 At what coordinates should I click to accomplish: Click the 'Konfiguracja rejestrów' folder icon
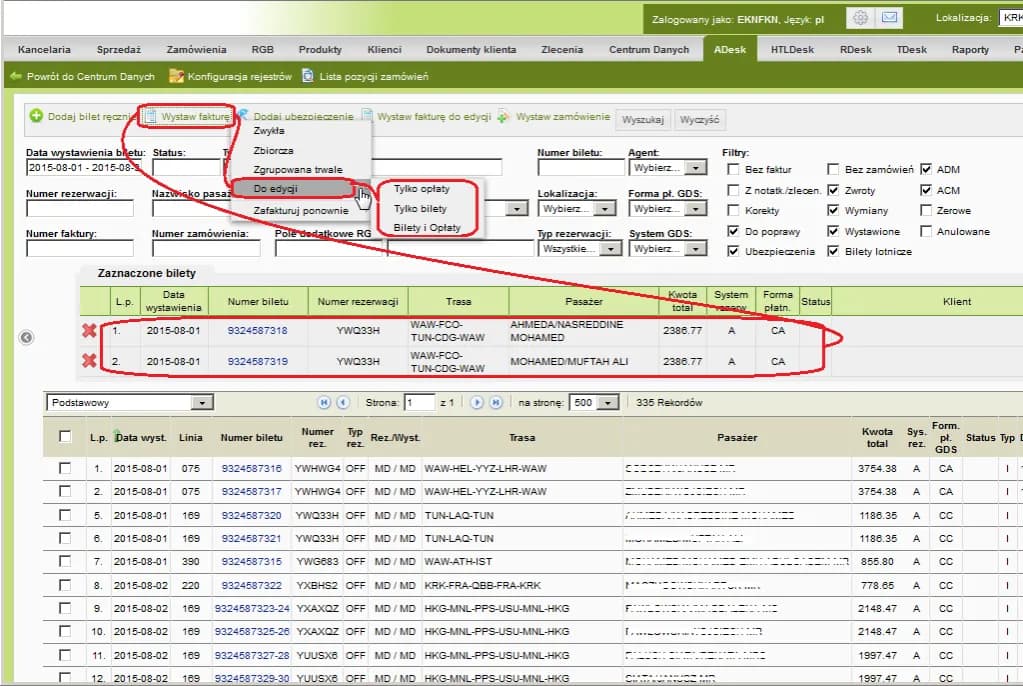177,76
